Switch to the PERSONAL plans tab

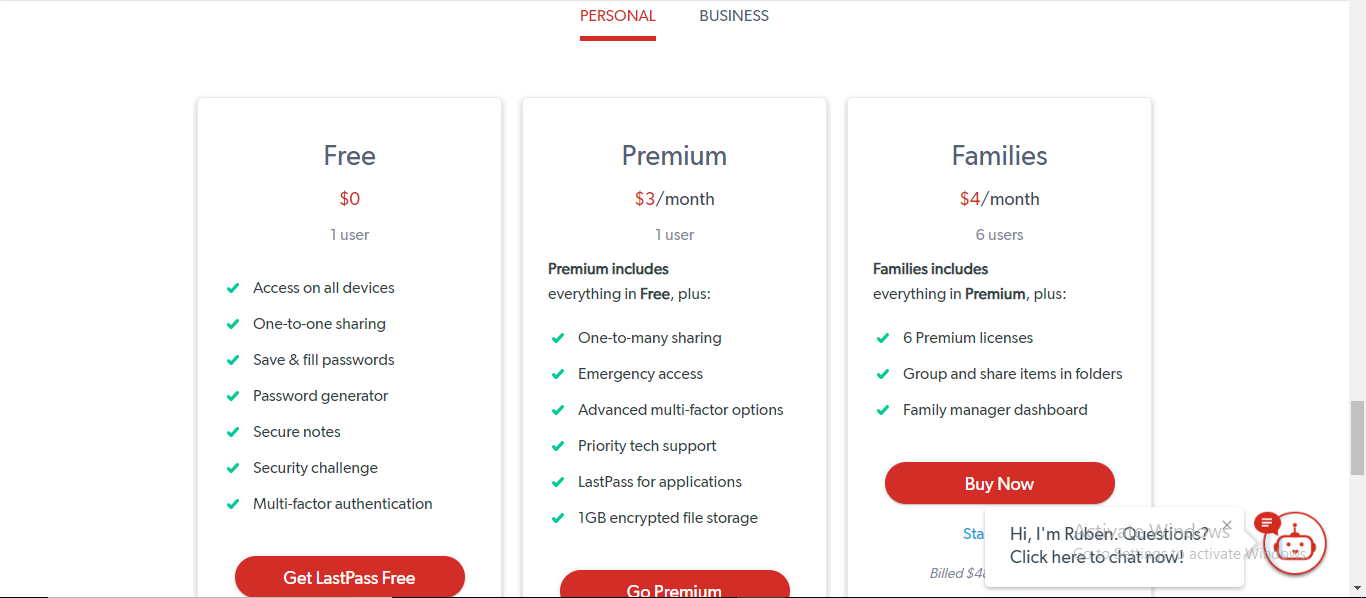click(617, 16)
